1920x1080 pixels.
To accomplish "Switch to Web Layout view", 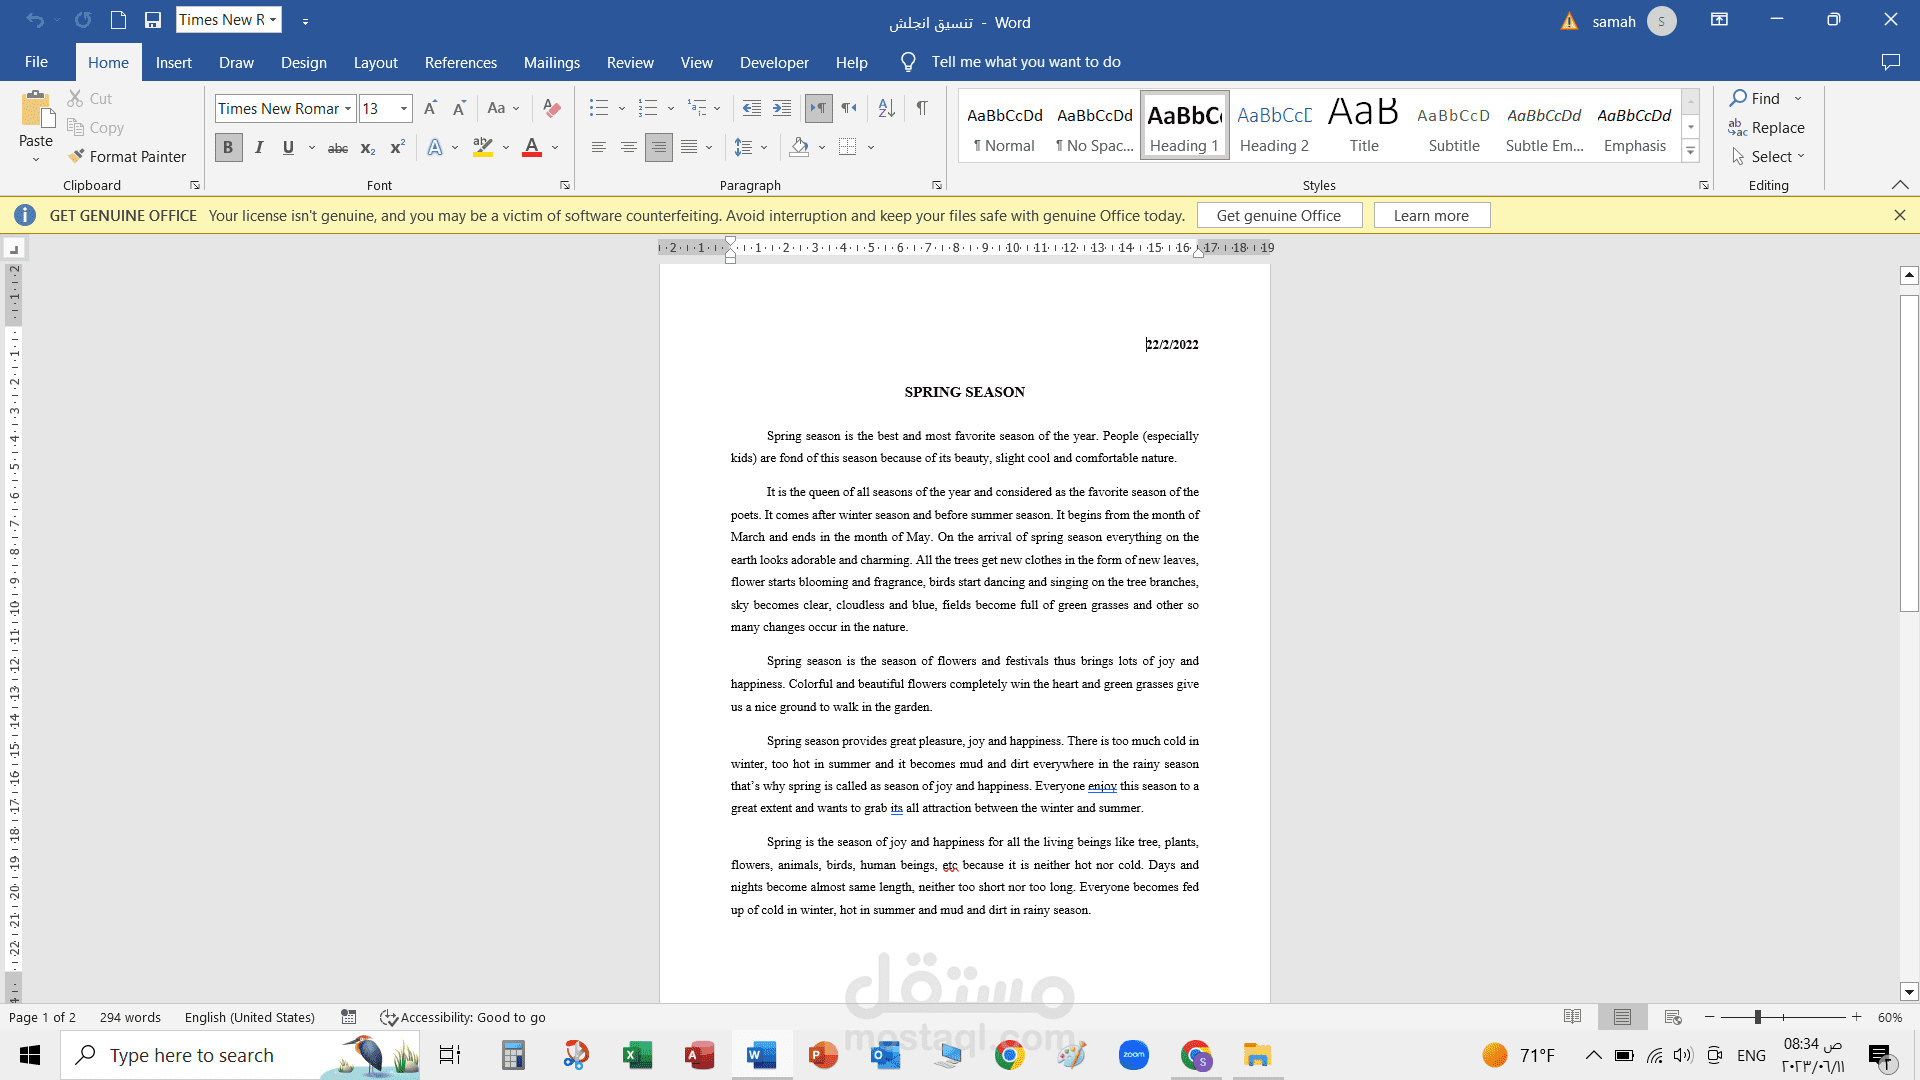I will point(1673,1017).
